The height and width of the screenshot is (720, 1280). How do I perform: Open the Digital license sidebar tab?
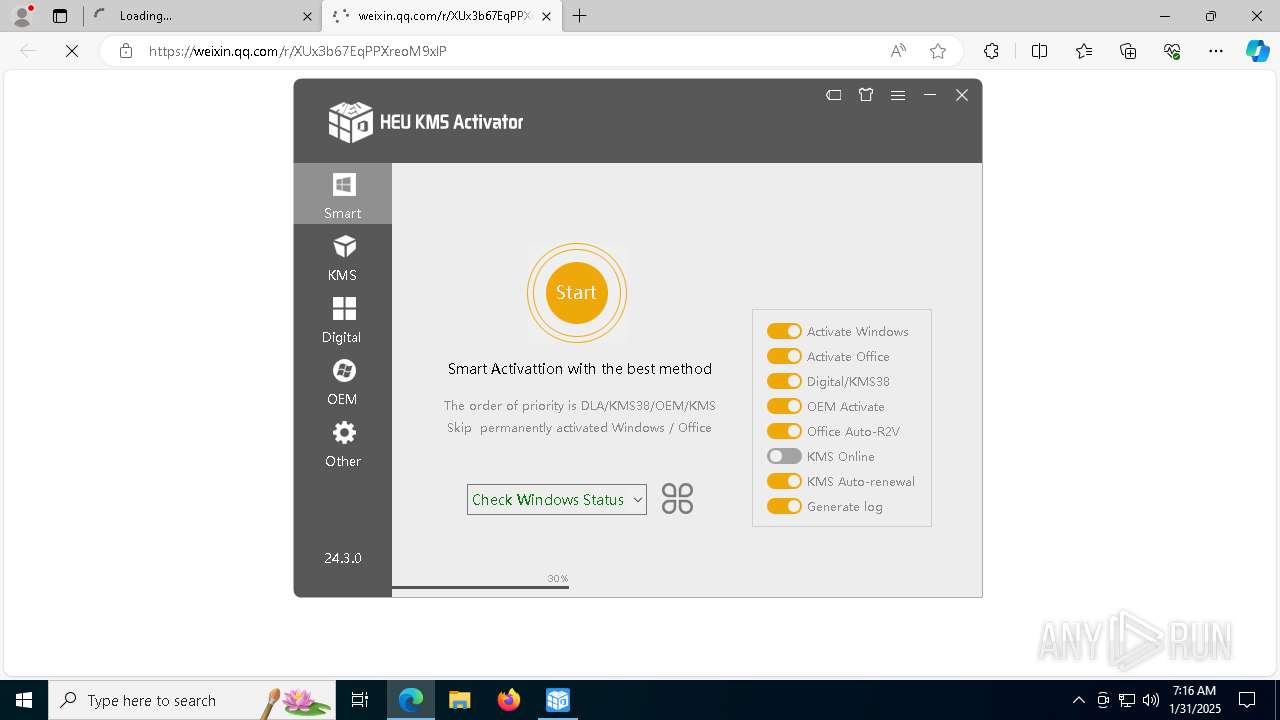342,319
